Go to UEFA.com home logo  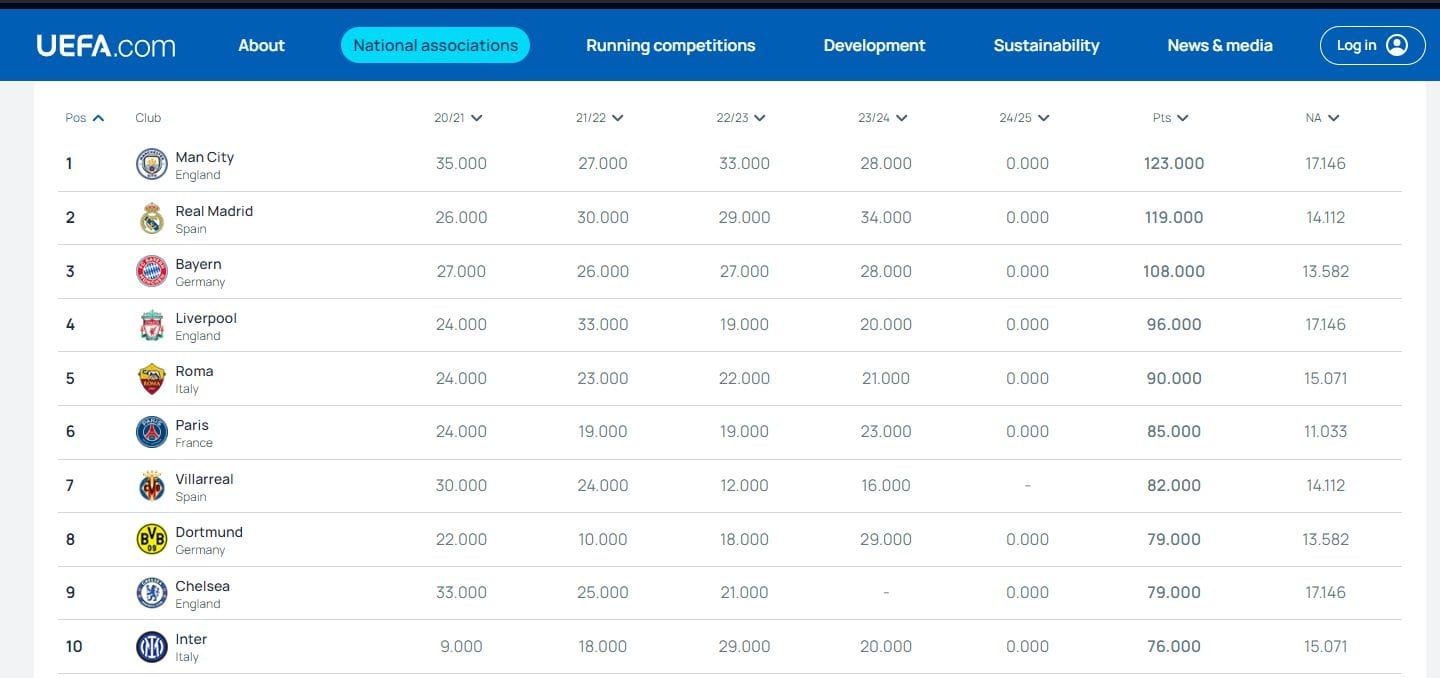point(106,45)
